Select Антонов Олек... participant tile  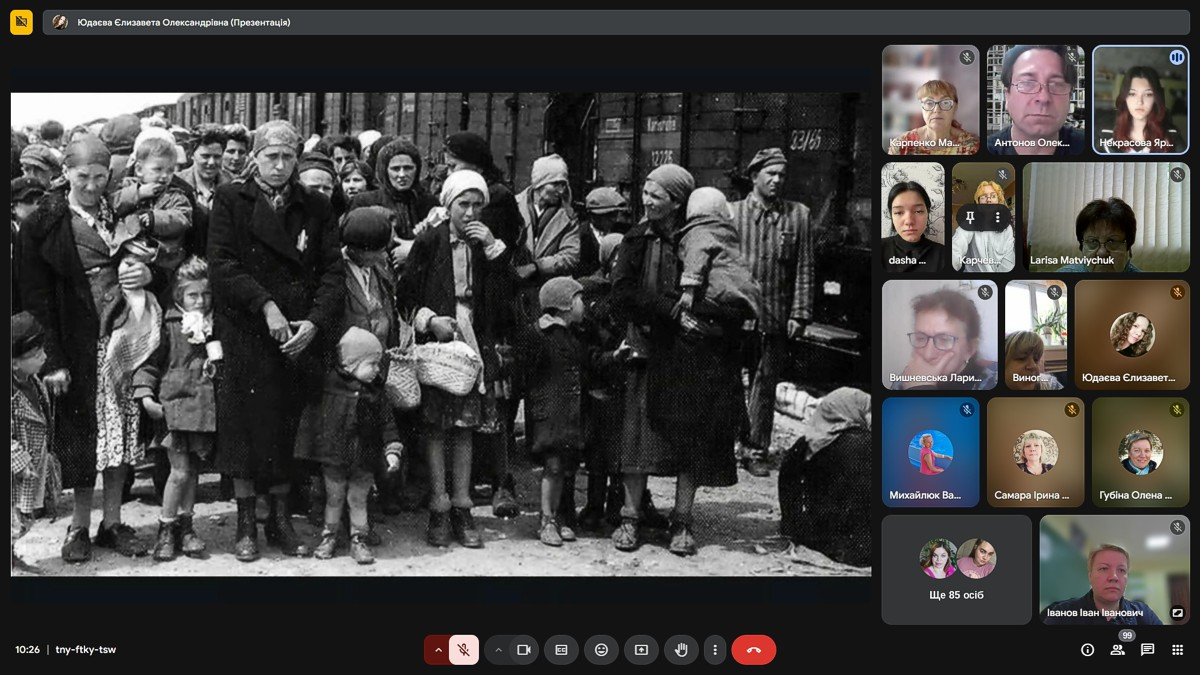click(1036, 100)
